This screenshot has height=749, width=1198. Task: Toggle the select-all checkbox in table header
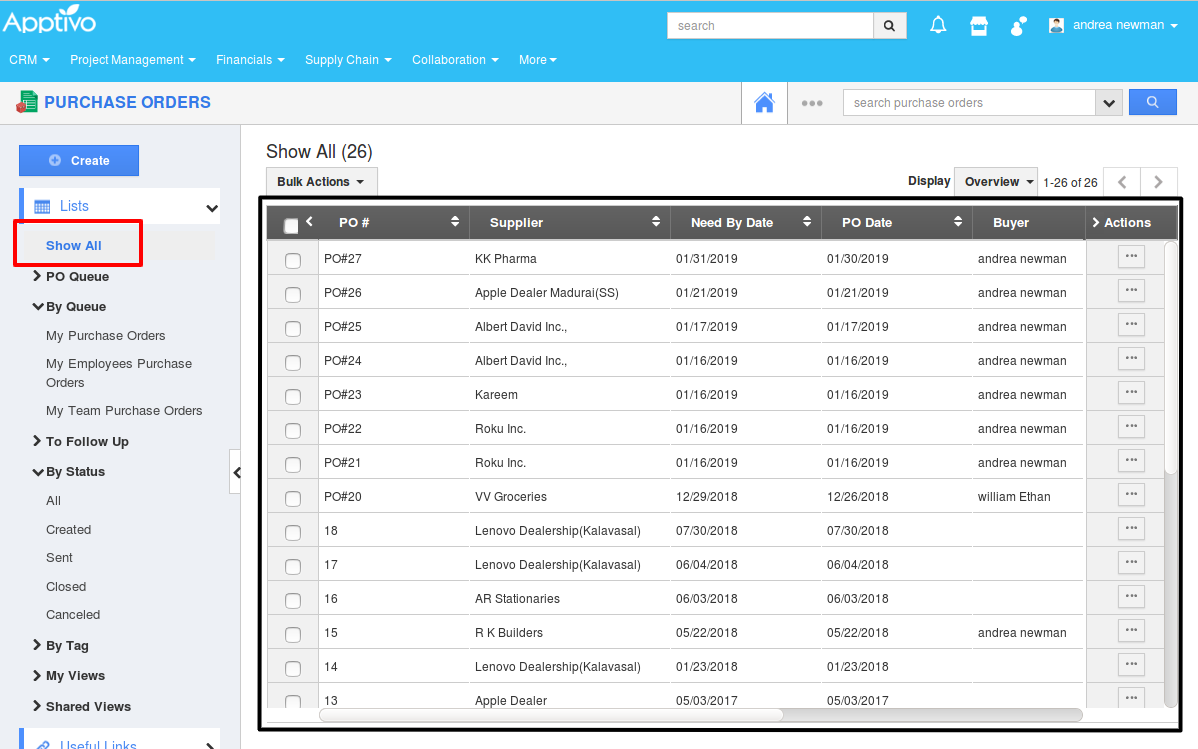tap(291, 226)
